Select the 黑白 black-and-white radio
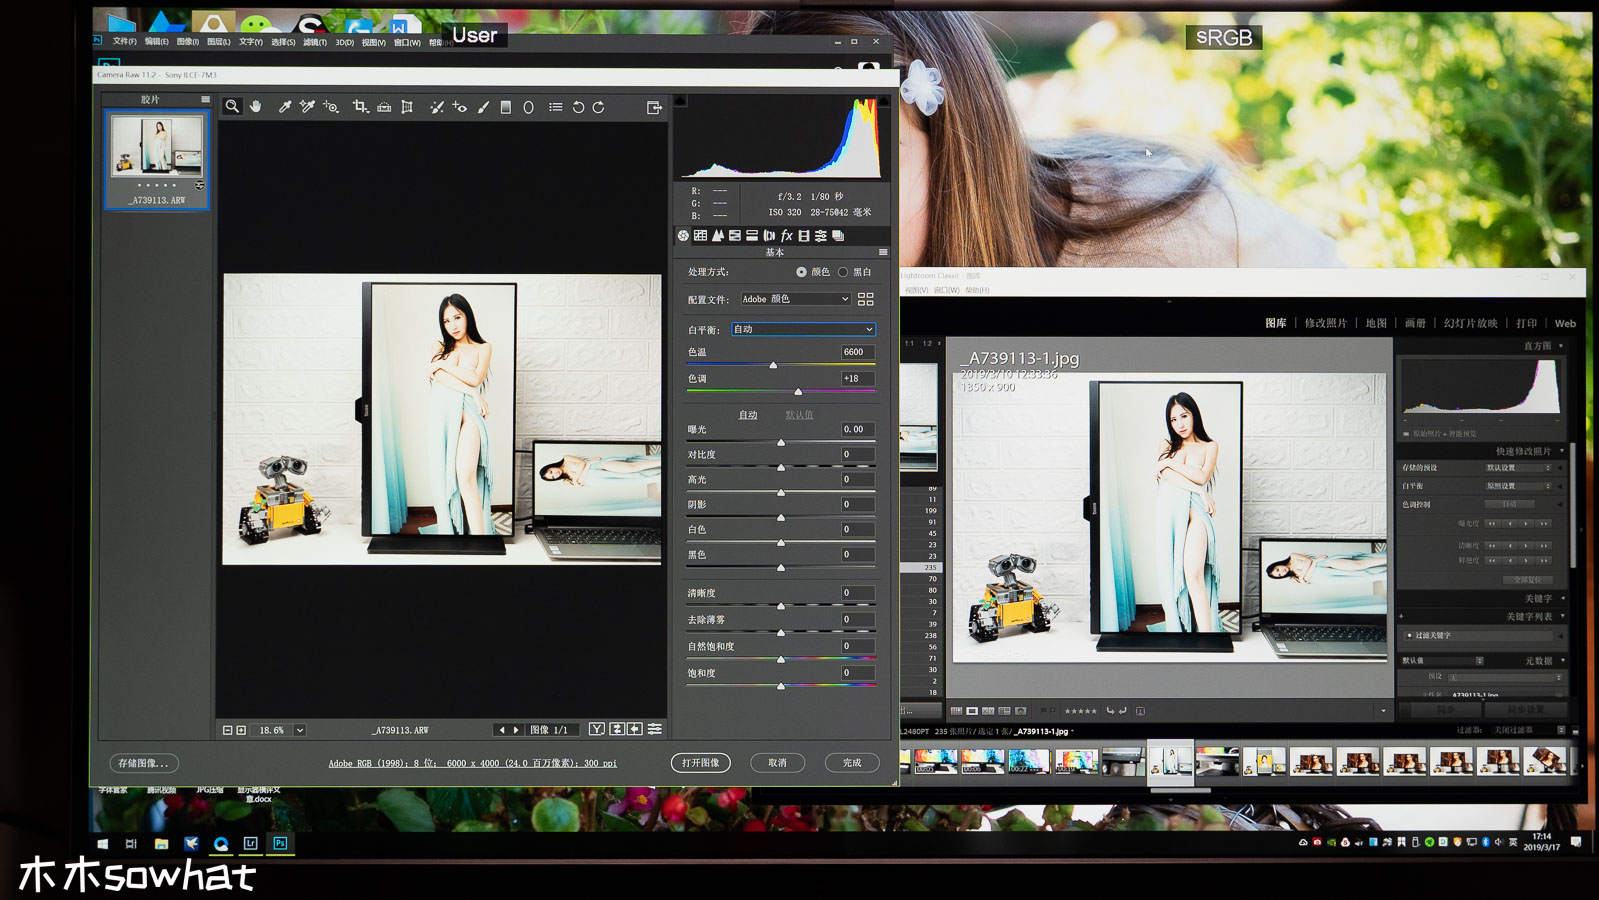The height and width of the screenshot is (900, 1599). click(x=843, y=272)
